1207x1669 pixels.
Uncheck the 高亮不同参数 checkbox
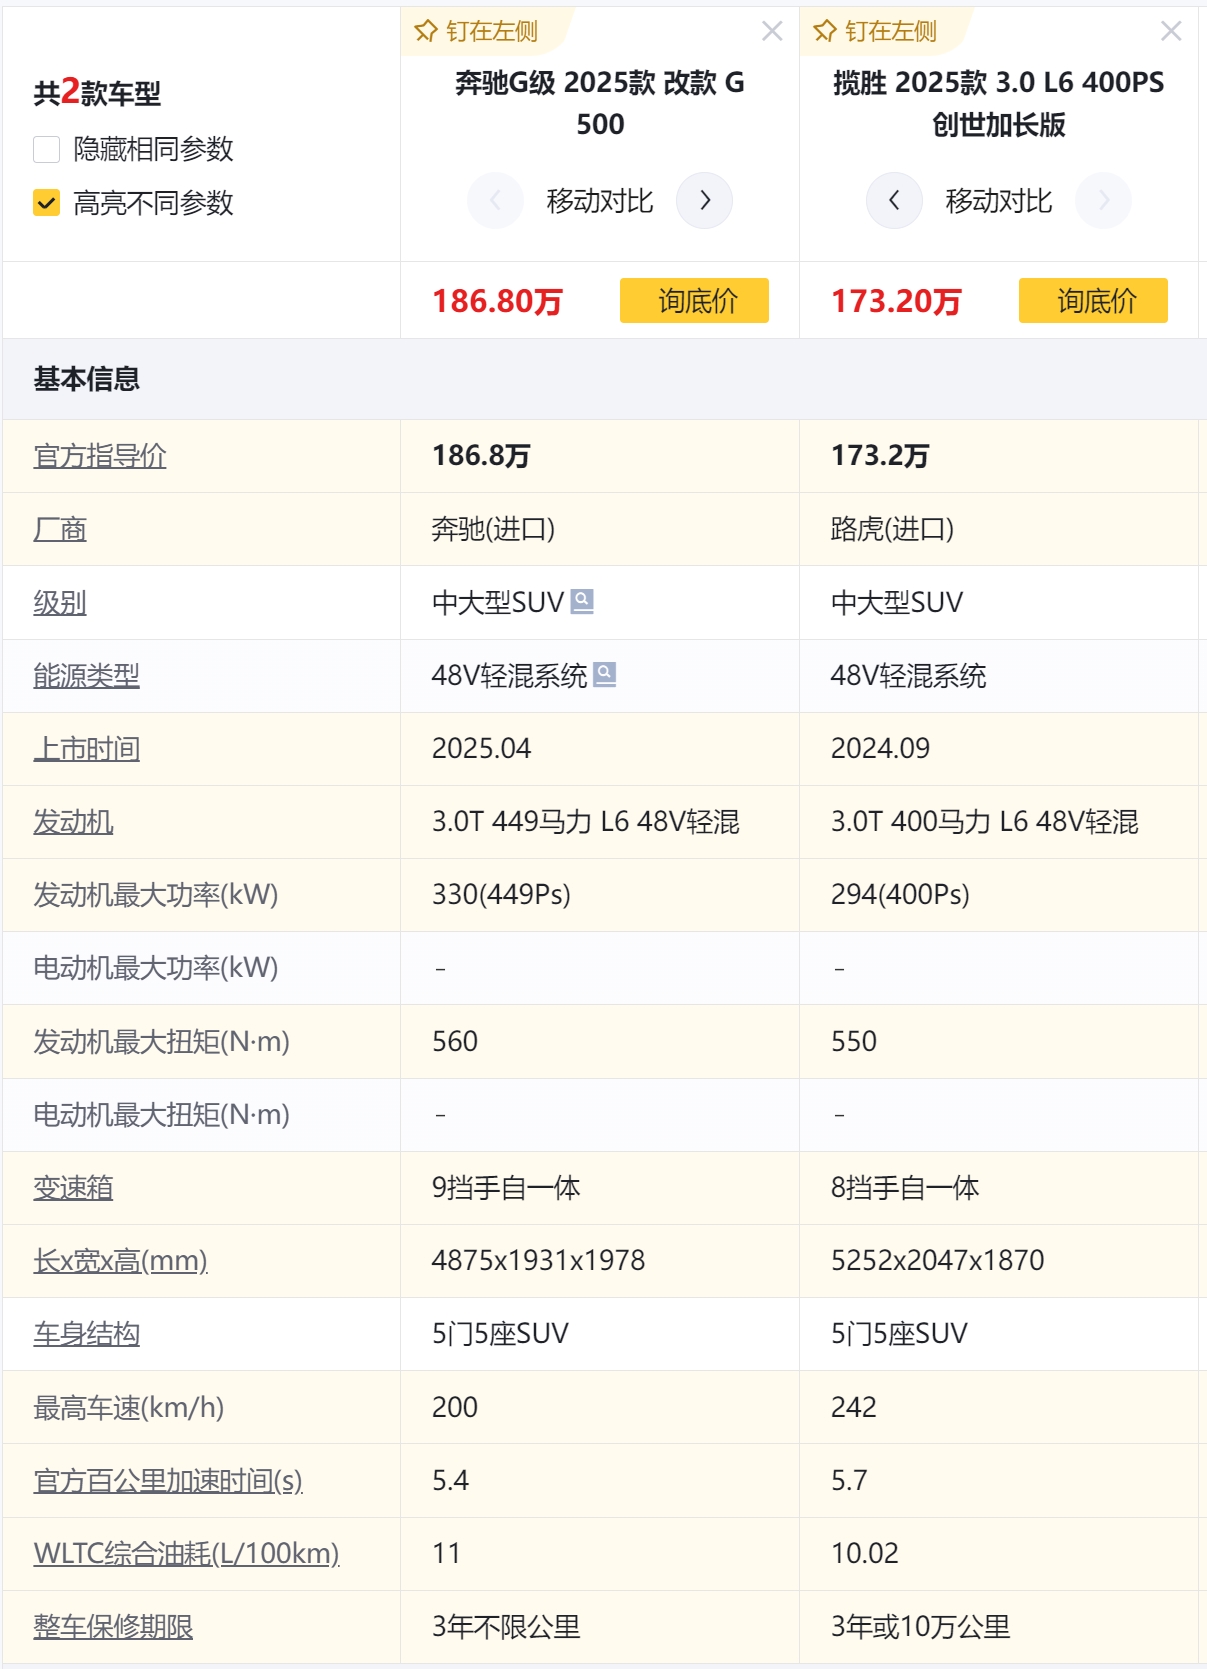click(47, 203)
